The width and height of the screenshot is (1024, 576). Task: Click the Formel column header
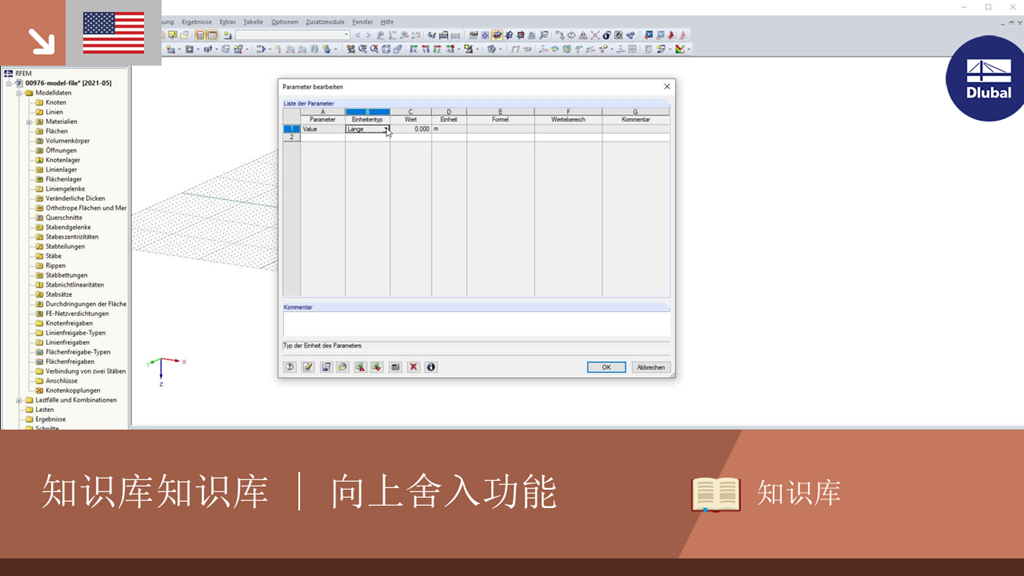click(500, 120)
